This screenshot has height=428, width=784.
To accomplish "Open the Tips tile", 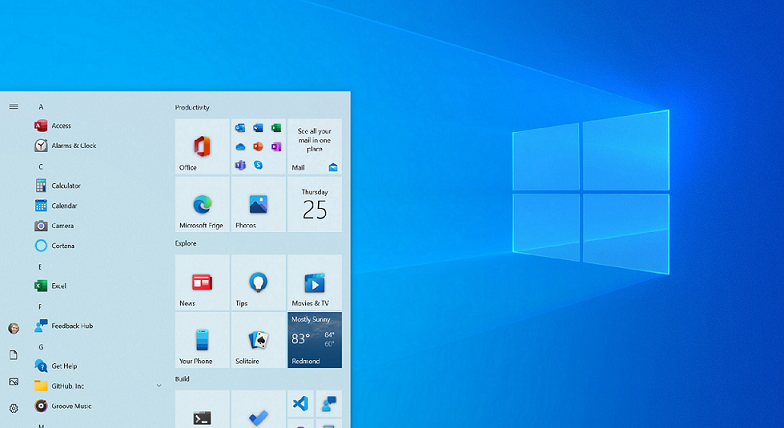I will click(x=258, y=282).
